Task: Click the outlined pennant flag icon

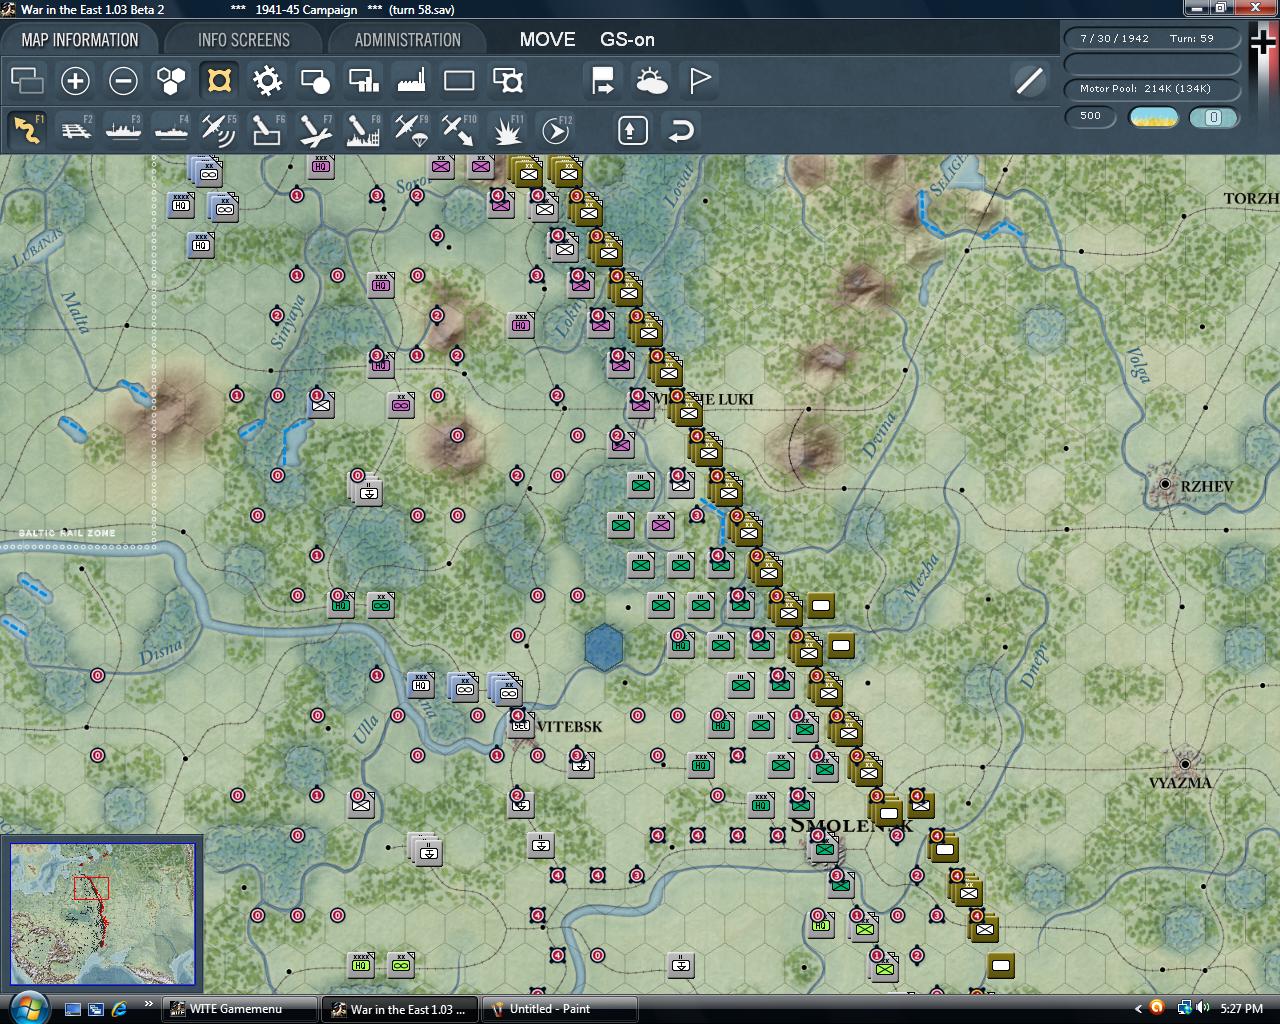Action: pos(699,80)
